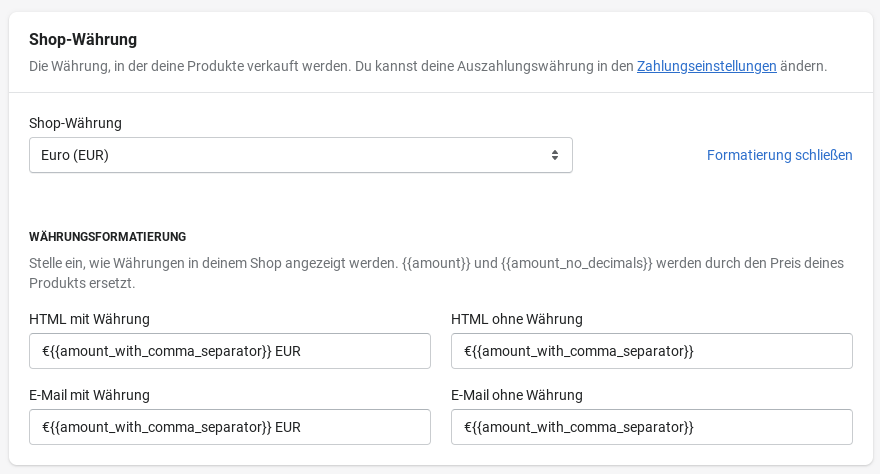Click Formatierung schließen to collapse formatting
Screen dimensions: 880x474
pyautogui.click(x=779, y=155)
